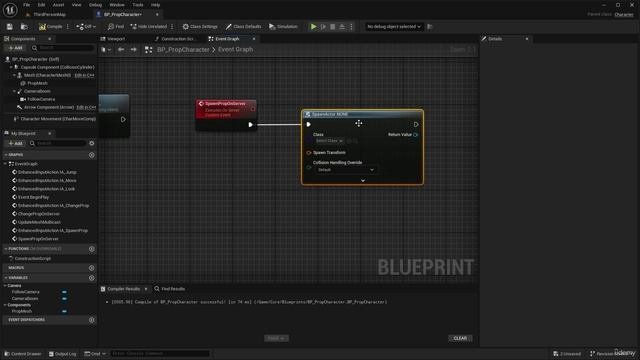Switch to the Viewport tab
The image size is (640, 360).
click(116, 39)
